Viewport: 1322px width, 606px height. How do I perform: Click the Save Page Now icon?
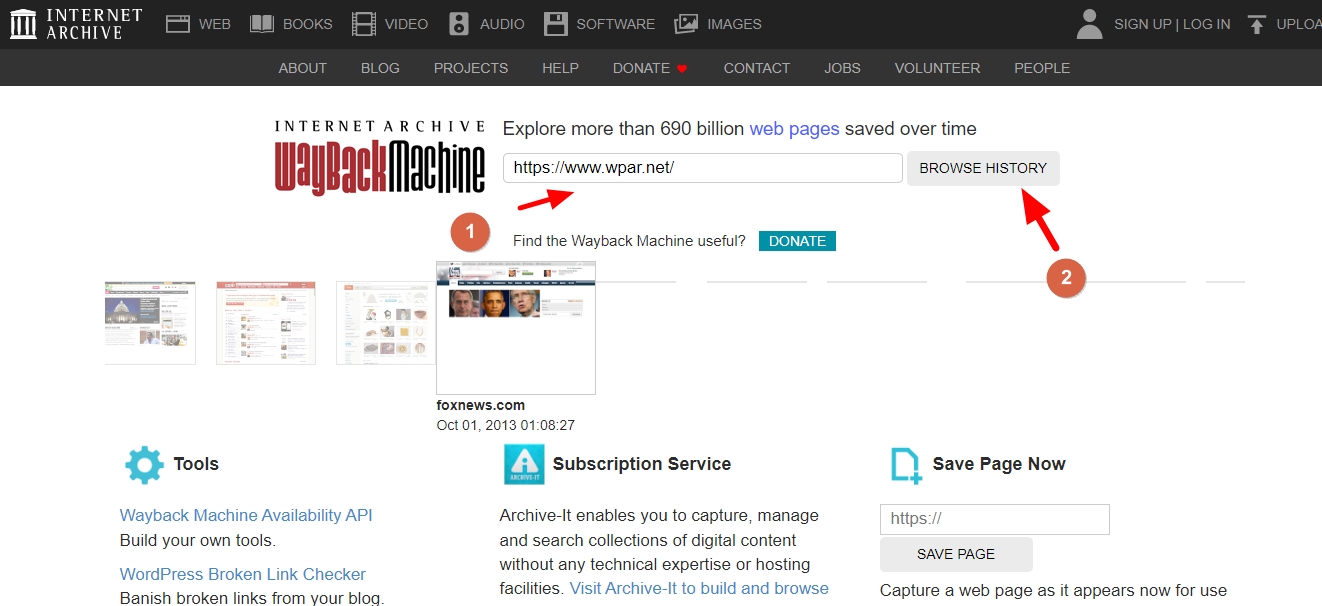pos(907,466)
